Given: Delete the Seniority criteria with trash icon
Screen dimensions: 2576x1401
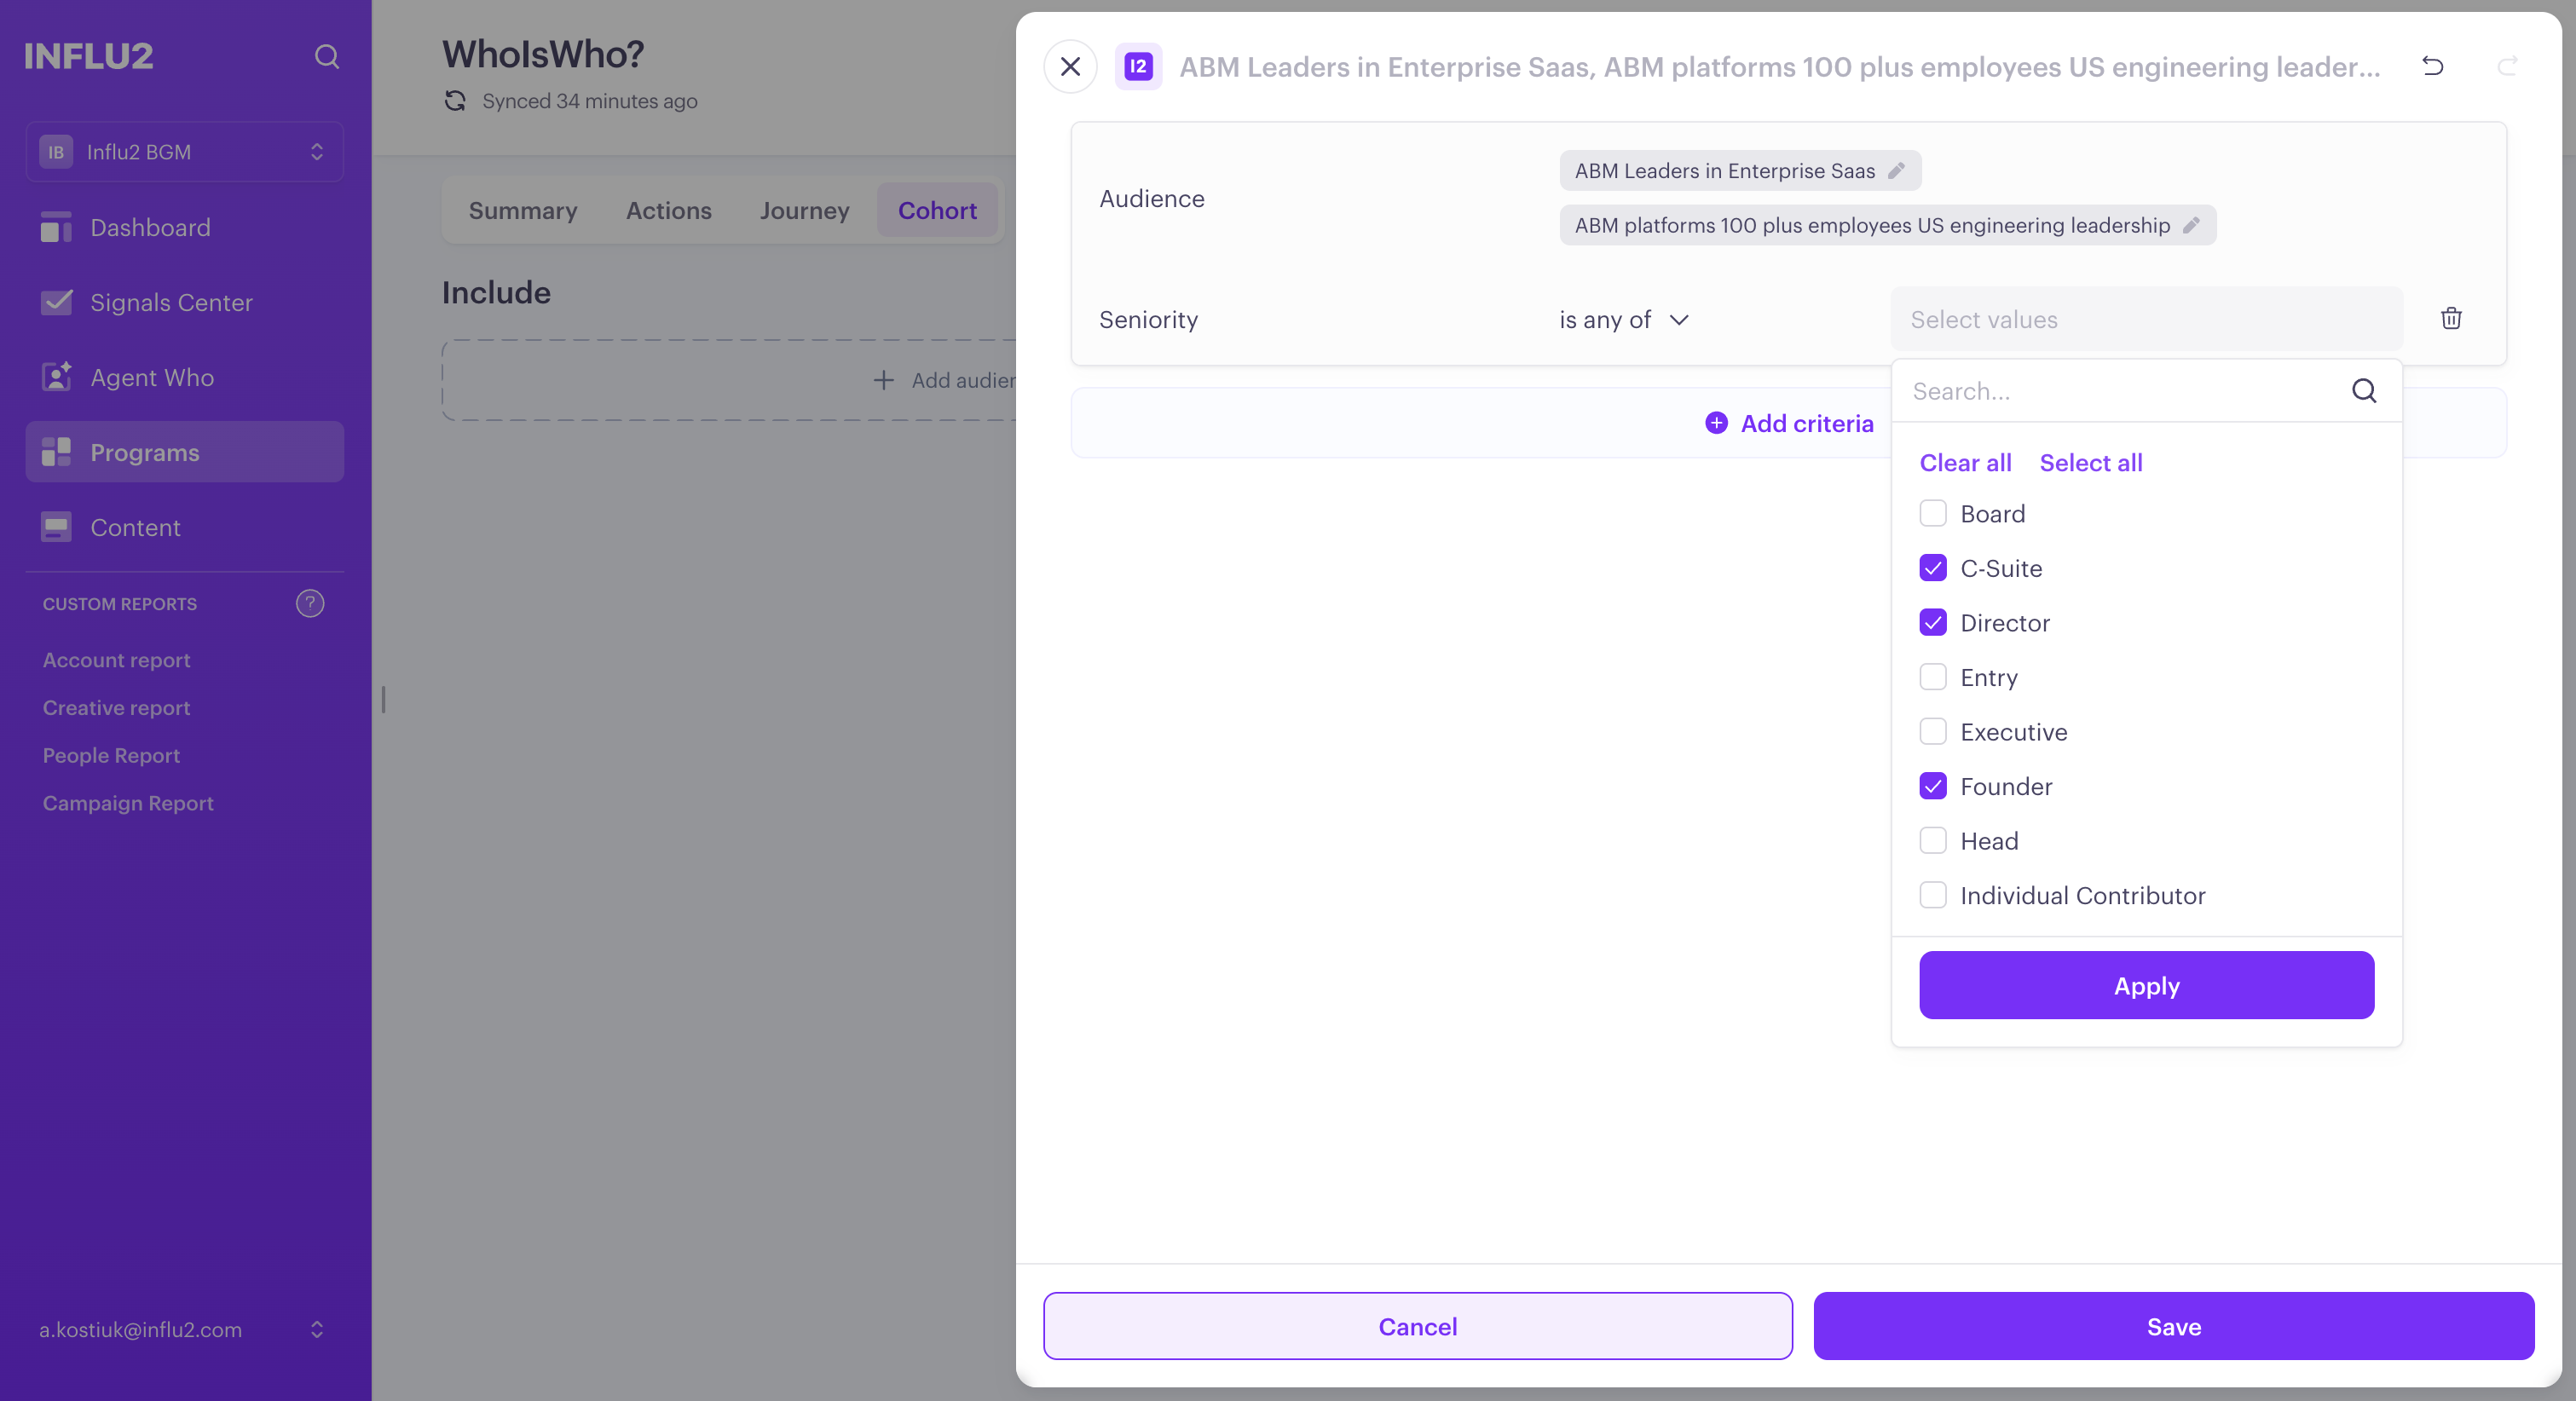Looking at the screenshot, I should click(2451, 319).
